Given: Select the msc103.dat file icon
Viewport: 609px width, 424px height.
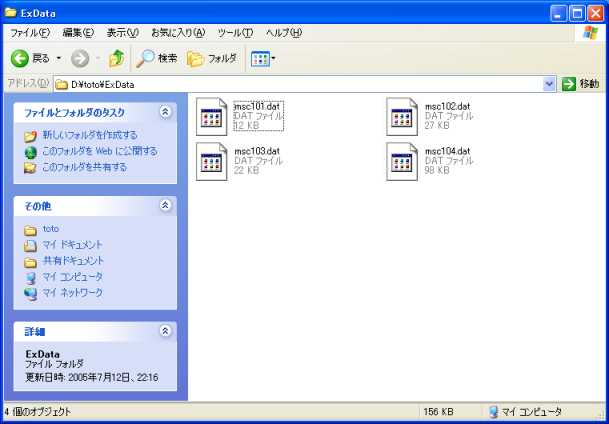Looking at the screenshot, I should coord(211,162).
